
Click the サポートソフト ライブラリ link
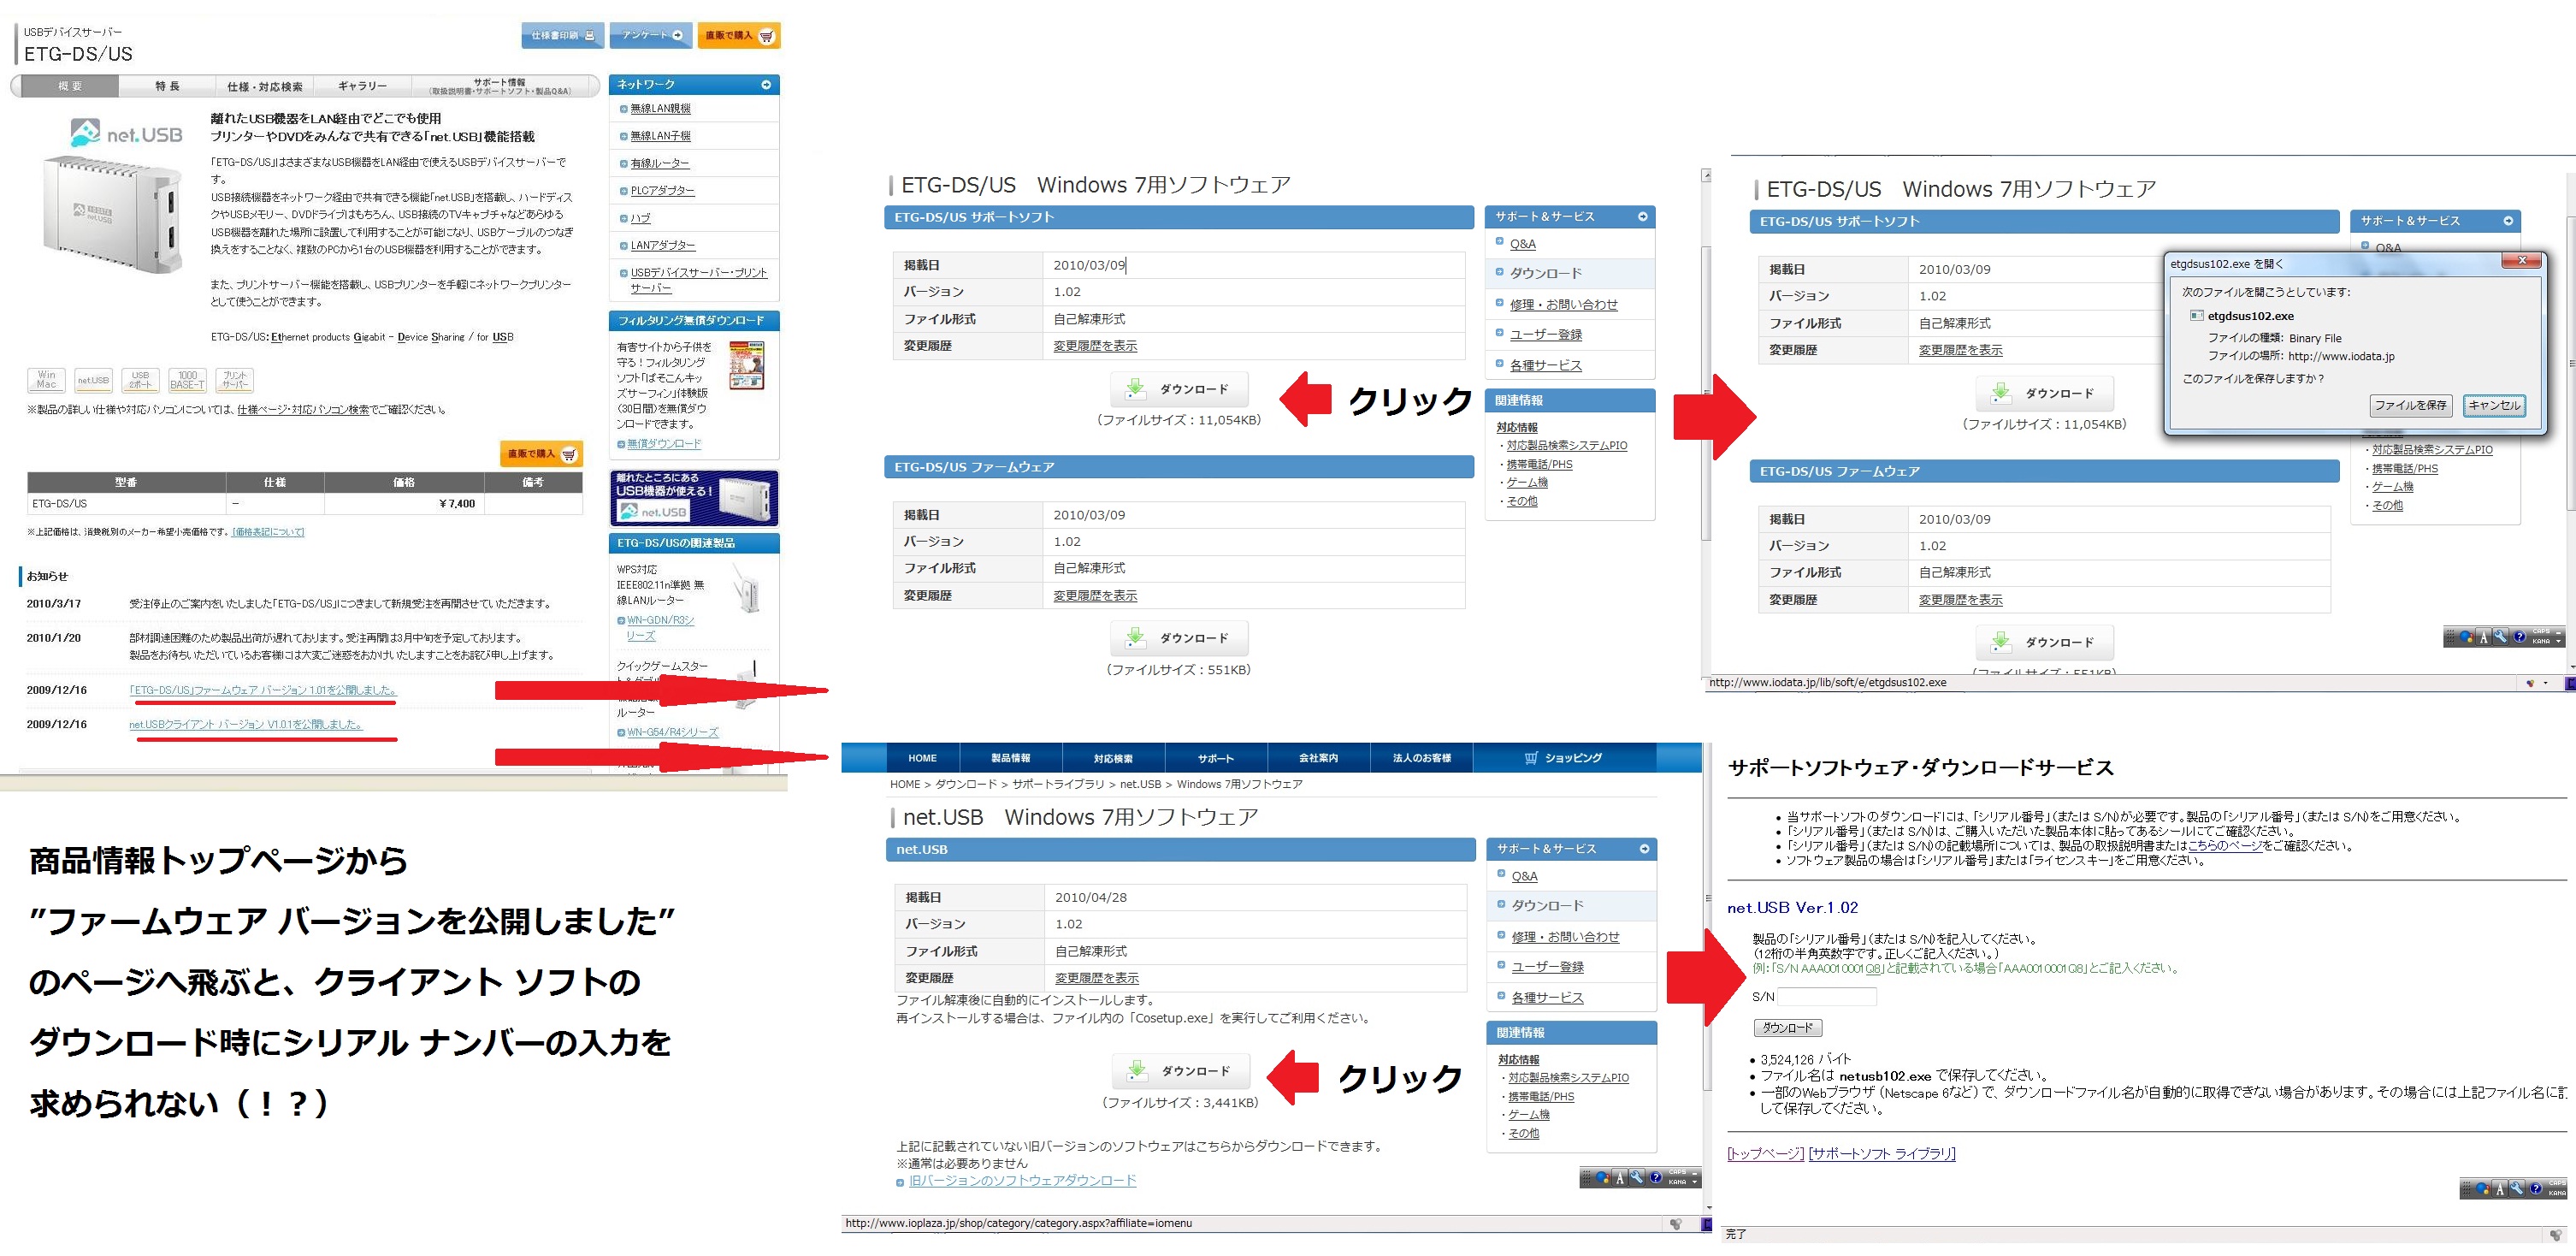(1881, 1153)
